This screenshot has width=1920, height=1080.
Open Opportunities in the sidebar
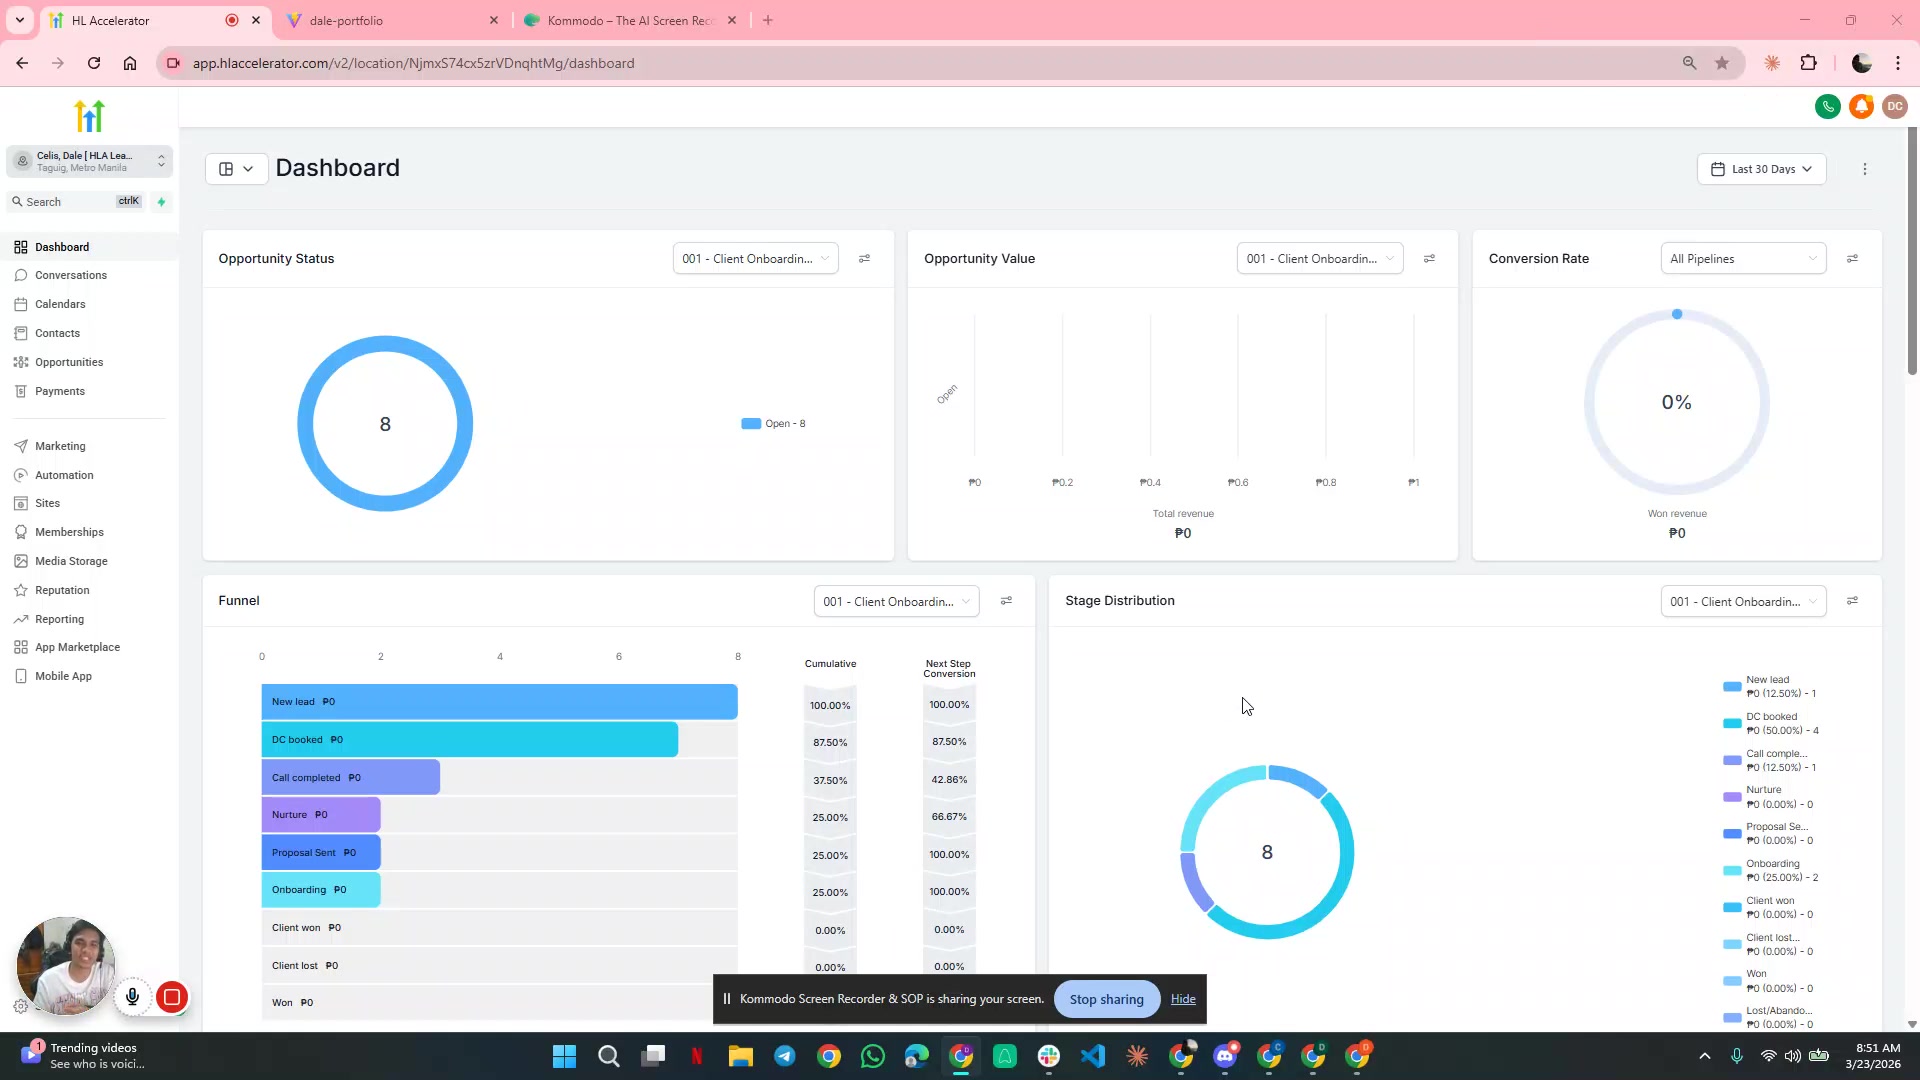[69, 362]
